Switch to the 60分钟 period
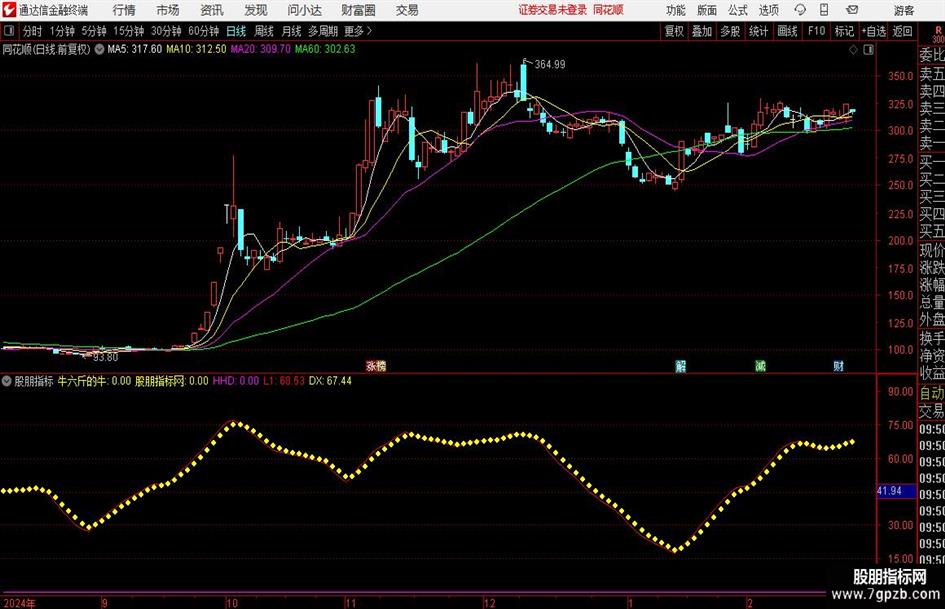 [x=204, y=31]
